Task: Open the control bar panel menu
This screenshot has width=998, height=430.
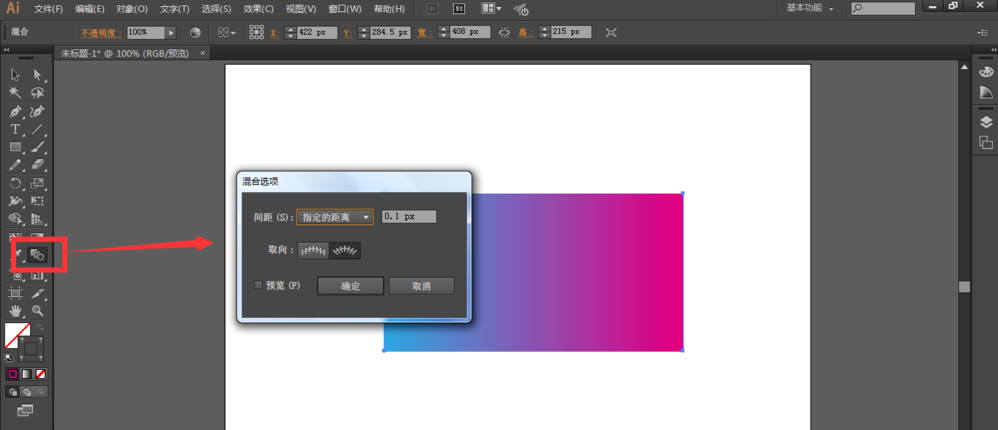Action: [x=982, y=32]
